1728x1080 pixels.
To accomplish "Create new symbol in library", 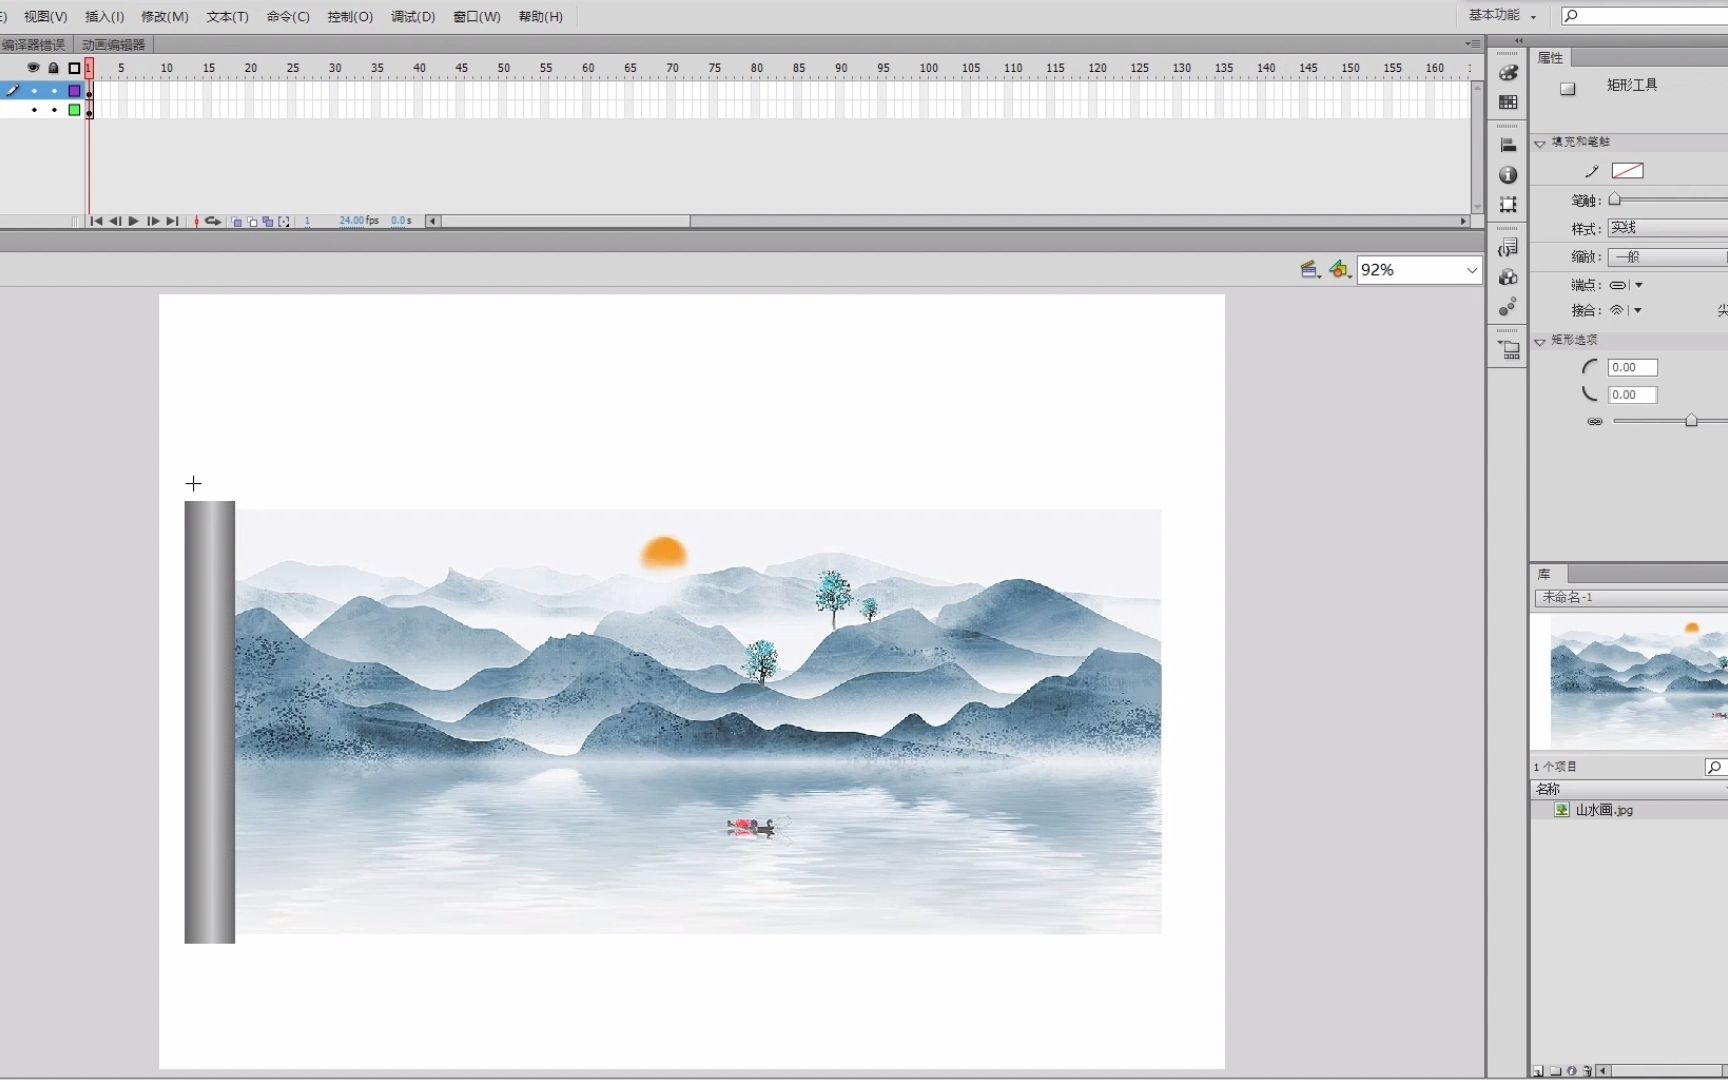I will point(1538,1071).
